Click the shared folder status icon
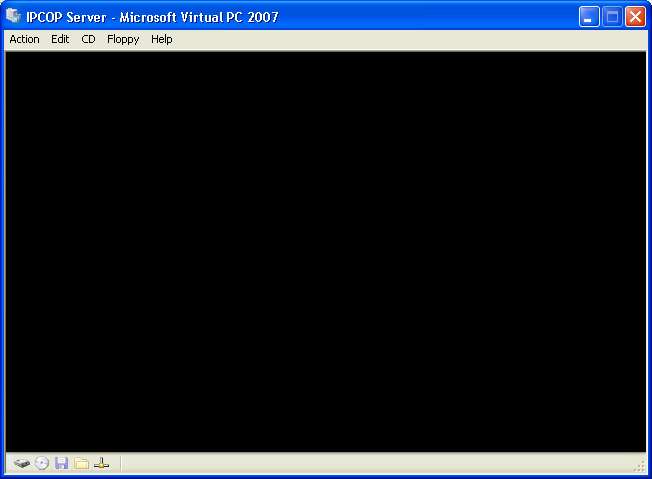Image resolution: width=652 pixels, height=479 pixels. [x=82, y=463]
